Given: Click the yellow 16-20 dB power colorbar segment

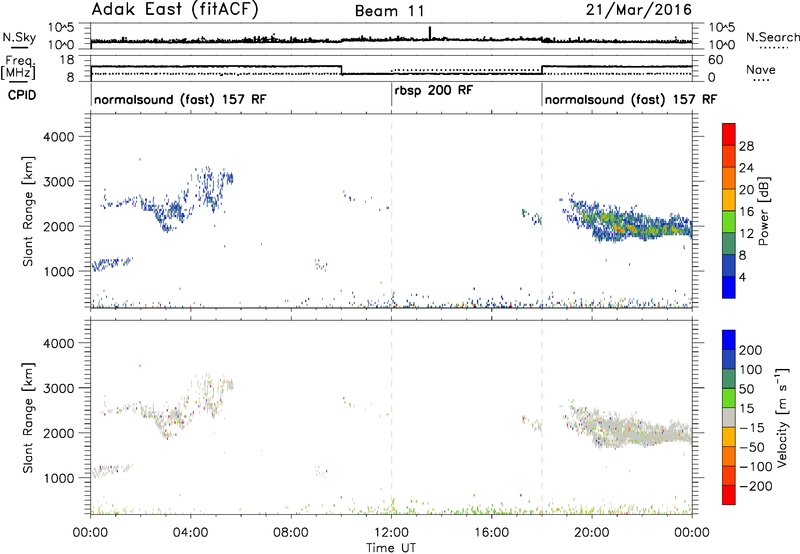Looking at the screenshot, I should (x=729, y=200).
